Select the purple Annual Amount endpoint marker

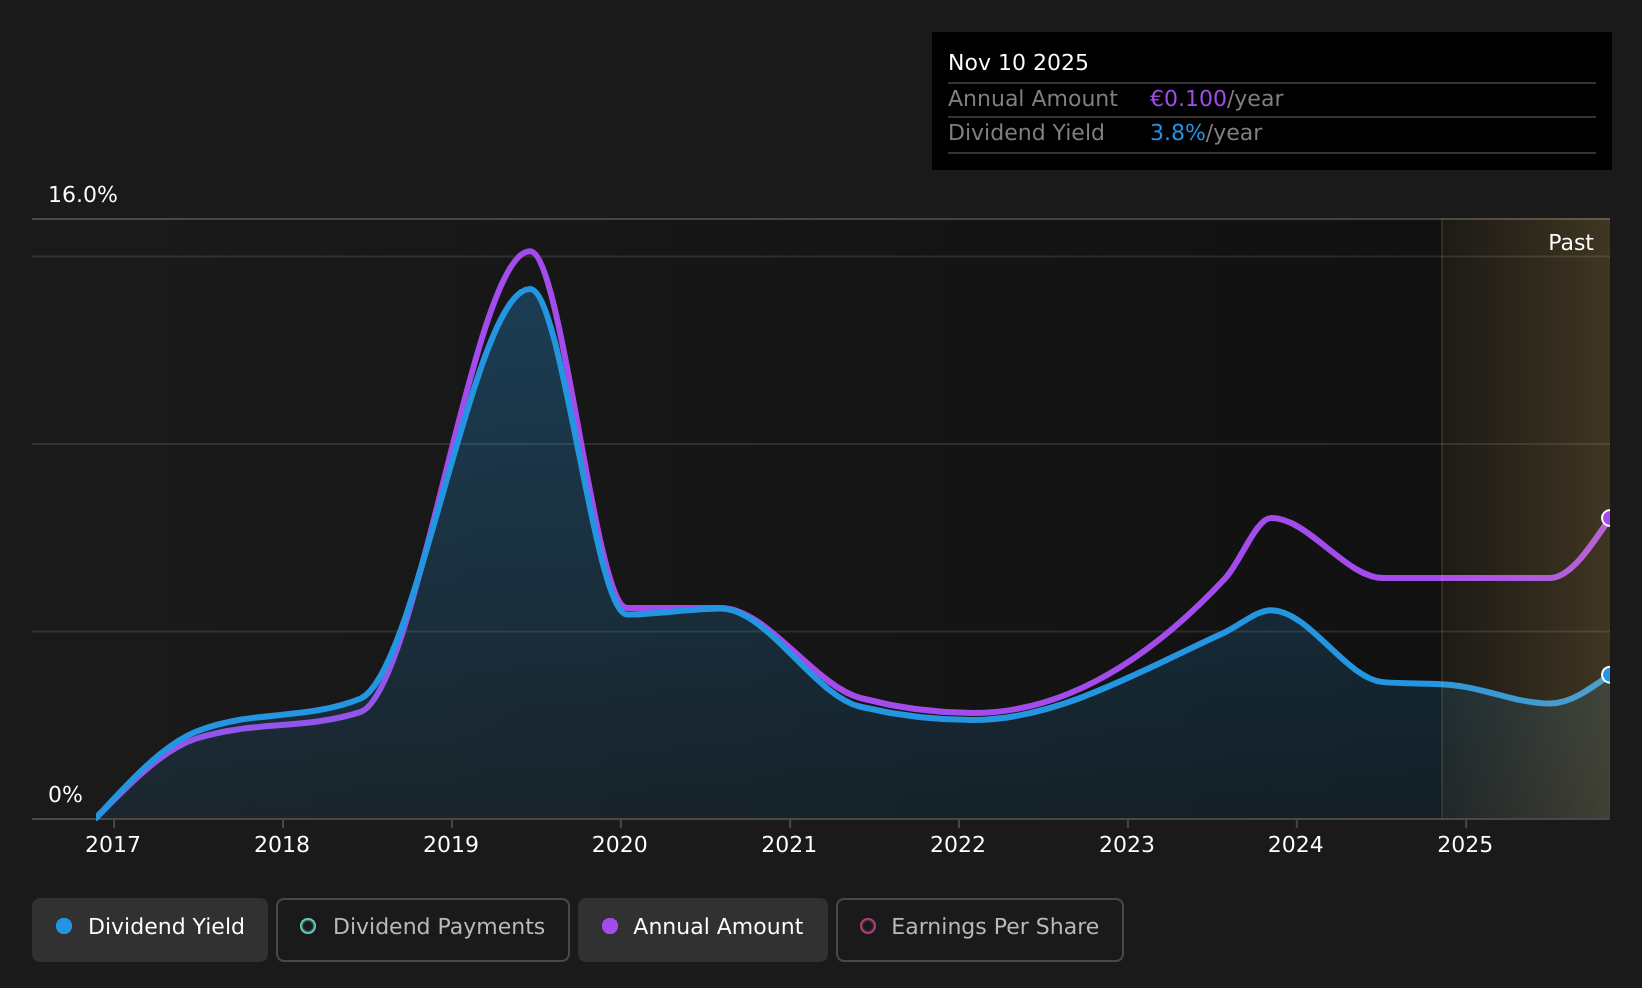pyautogui.click(x=1608, y=518)
